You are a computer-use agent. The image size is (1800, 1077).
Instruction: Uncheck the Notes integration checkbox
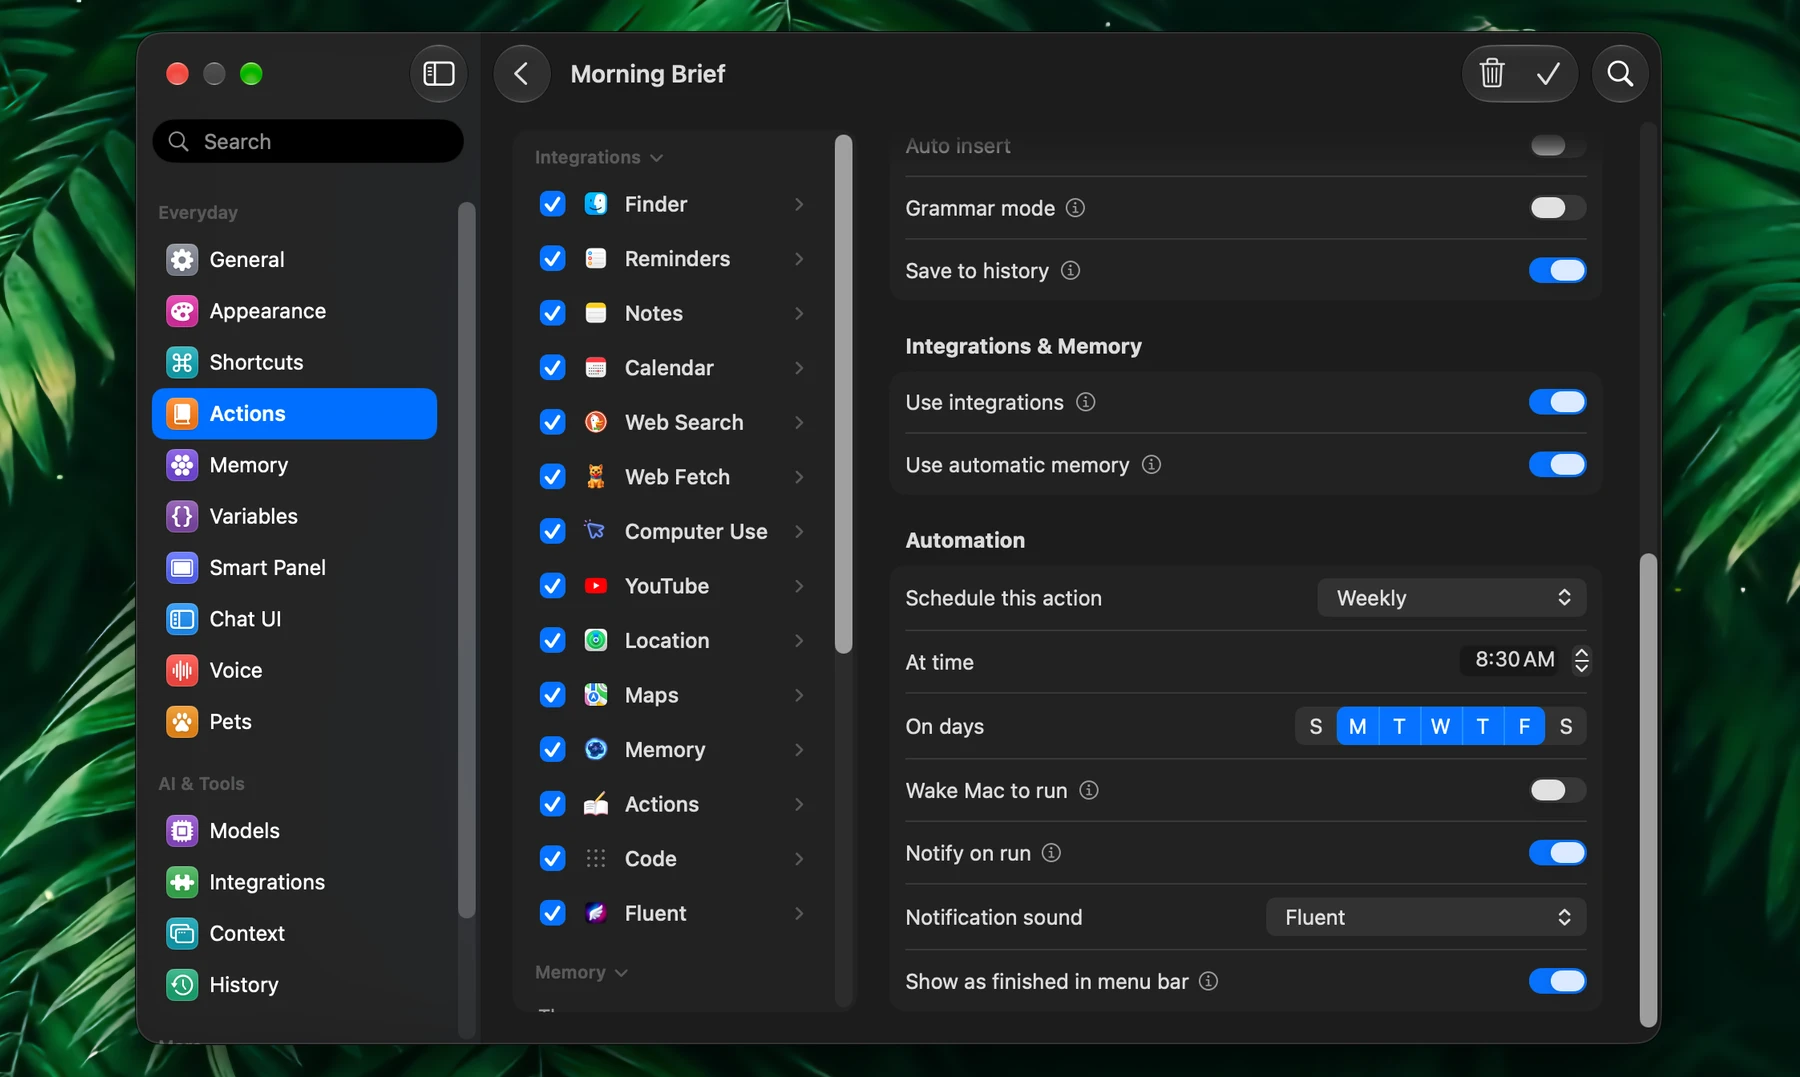(x=552, y=313)
